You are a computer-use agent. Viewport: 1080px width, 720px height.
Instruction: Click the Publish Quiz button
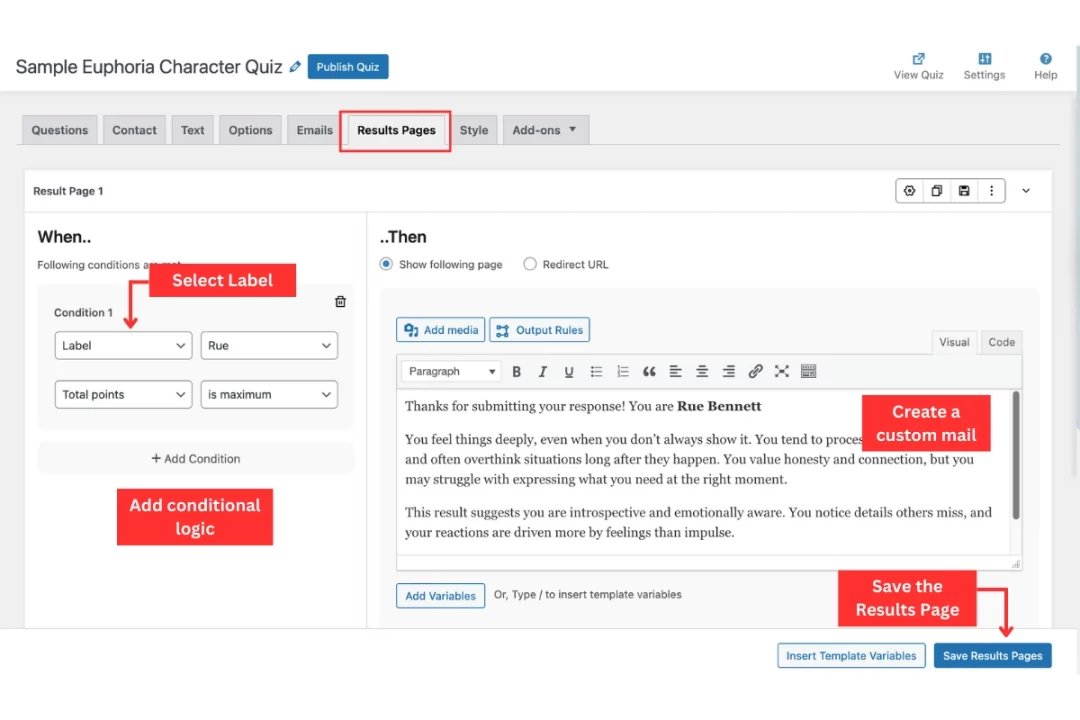(348, 67)
